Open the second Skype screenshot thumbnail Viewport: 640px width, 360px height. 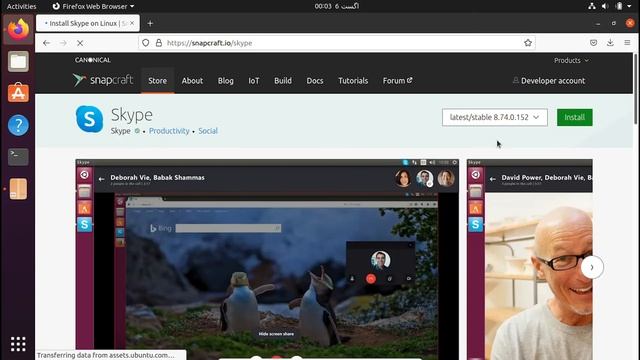530,259
